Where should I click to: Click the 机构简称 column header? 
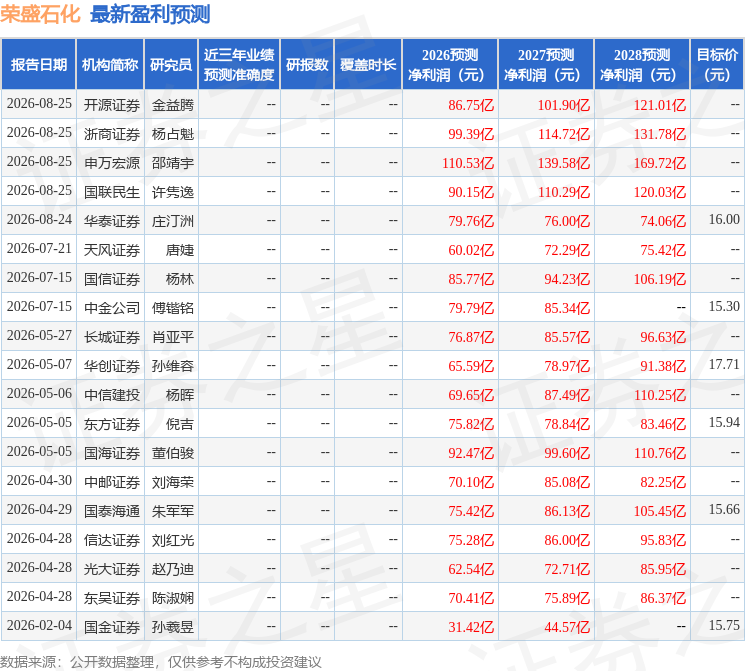click(x=110, y=65)
